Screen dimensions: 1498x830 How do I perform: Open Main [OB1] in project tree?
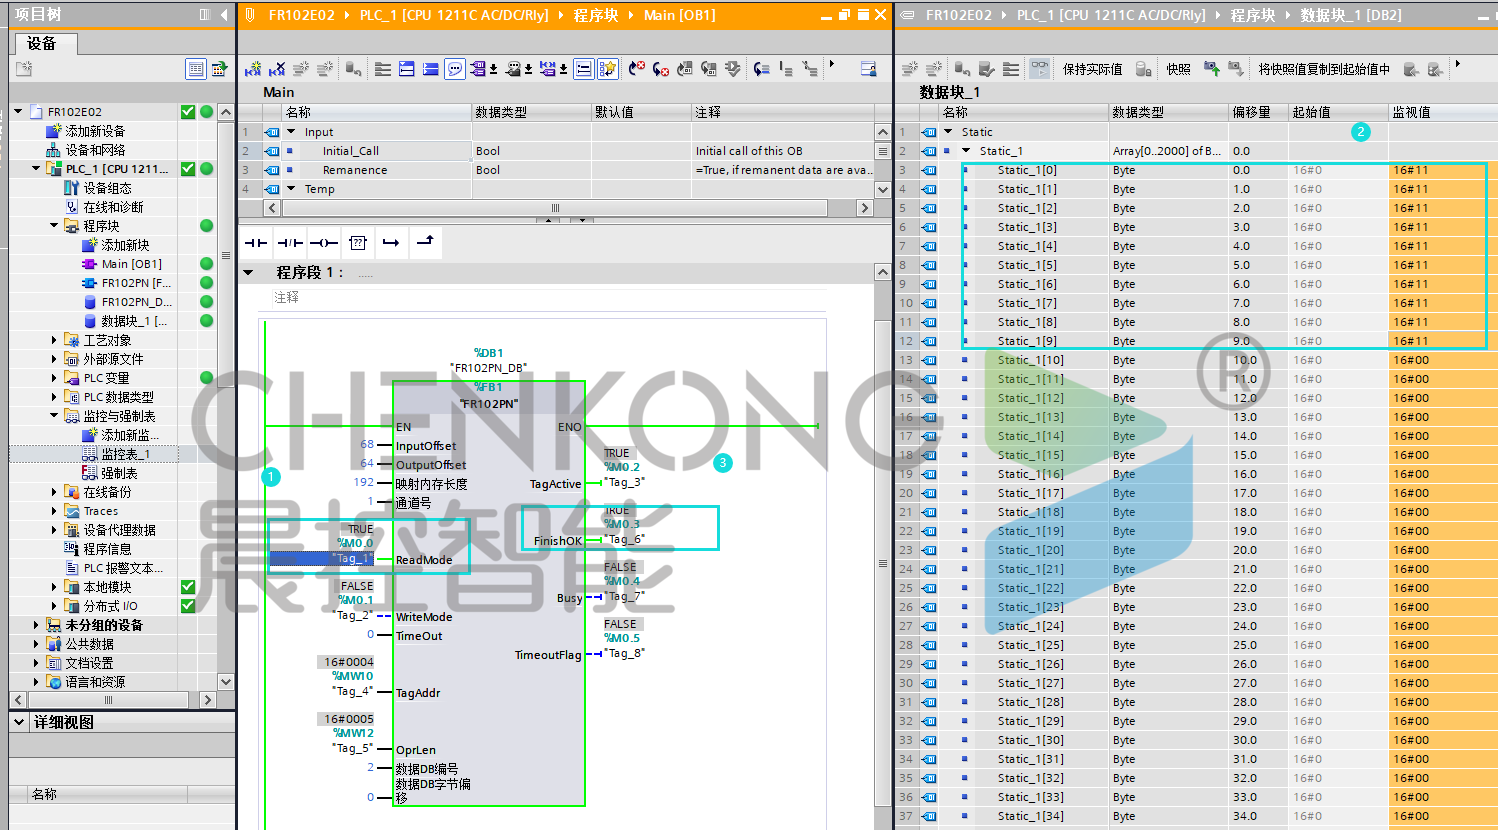click(x=131, y=264)
